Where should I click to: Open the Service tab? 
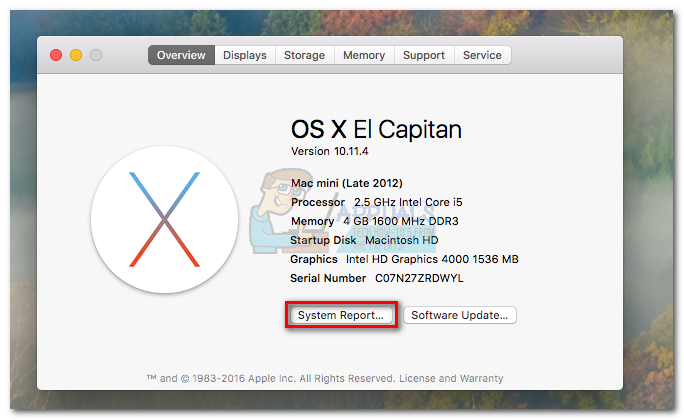482,55
